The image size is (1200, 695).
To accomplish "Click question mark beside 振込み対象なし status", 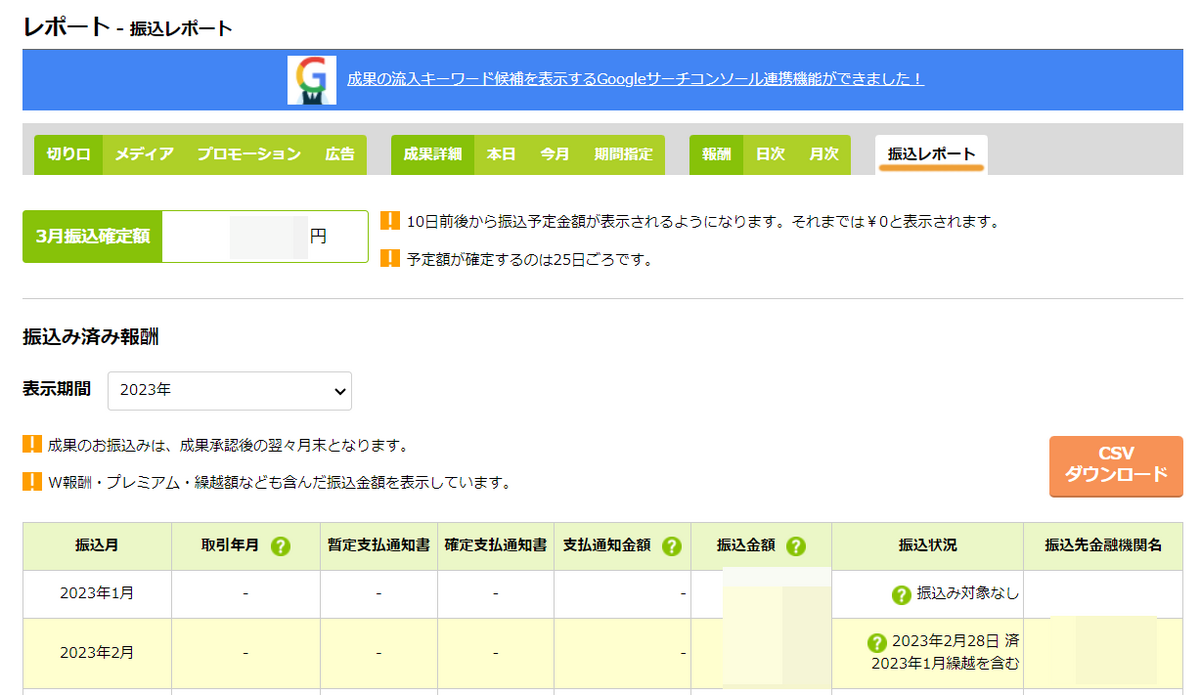I will click(x=899, y=593).
